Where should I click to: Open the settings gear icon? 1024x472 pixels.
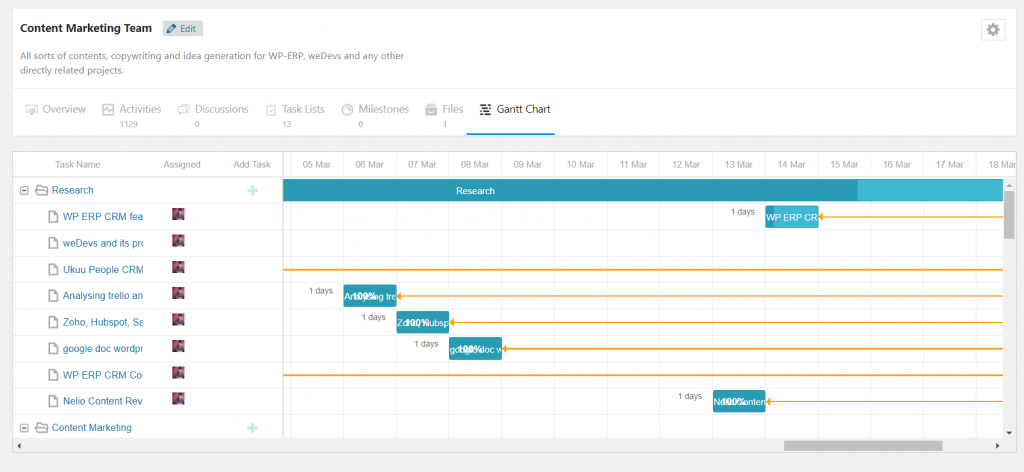pyautogui.click(x=993, y=30)
